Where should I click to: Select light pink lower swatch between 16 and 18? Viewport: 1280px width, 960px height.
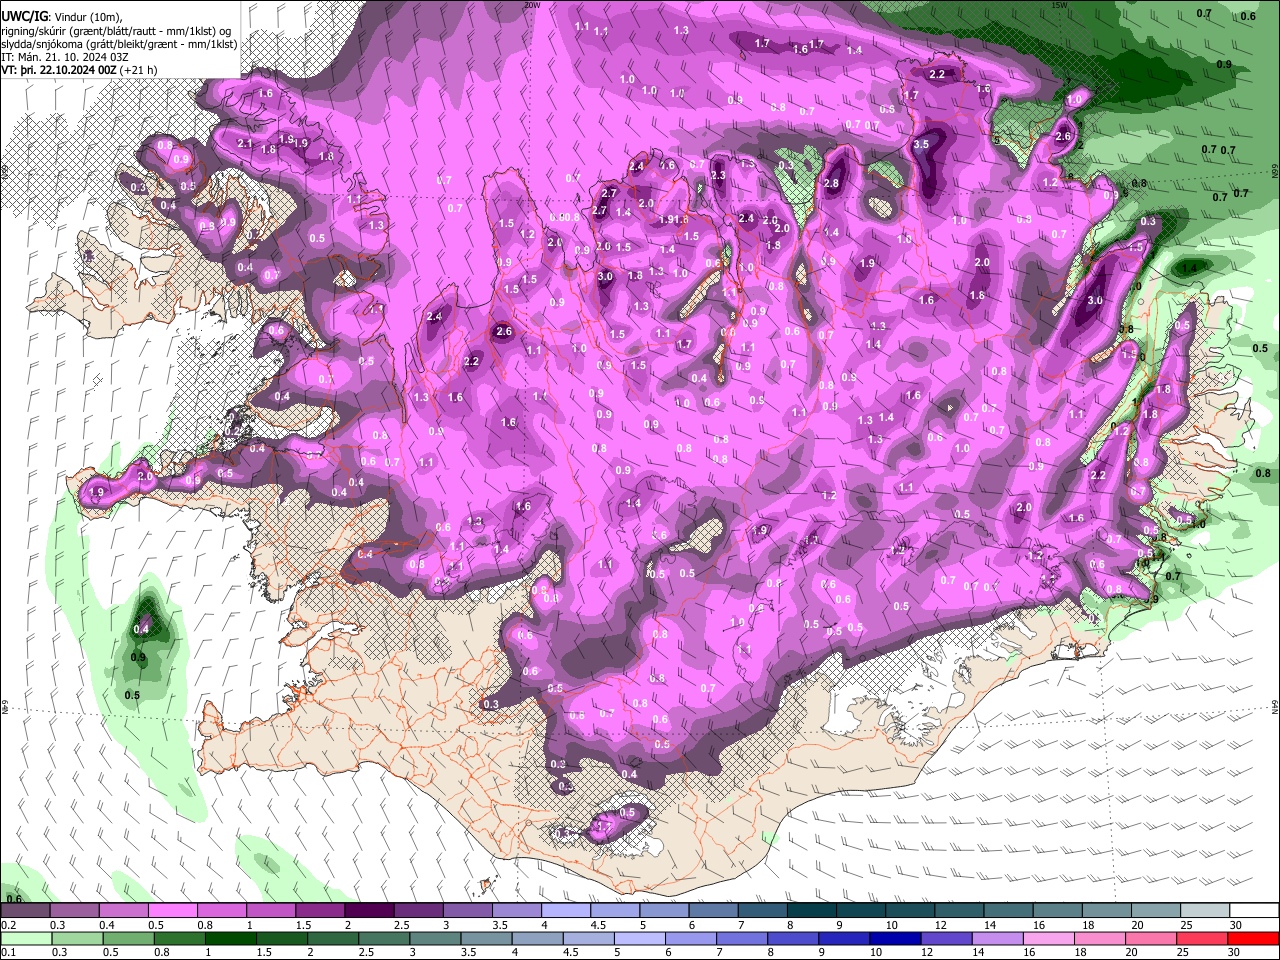tap(1051, 938)
